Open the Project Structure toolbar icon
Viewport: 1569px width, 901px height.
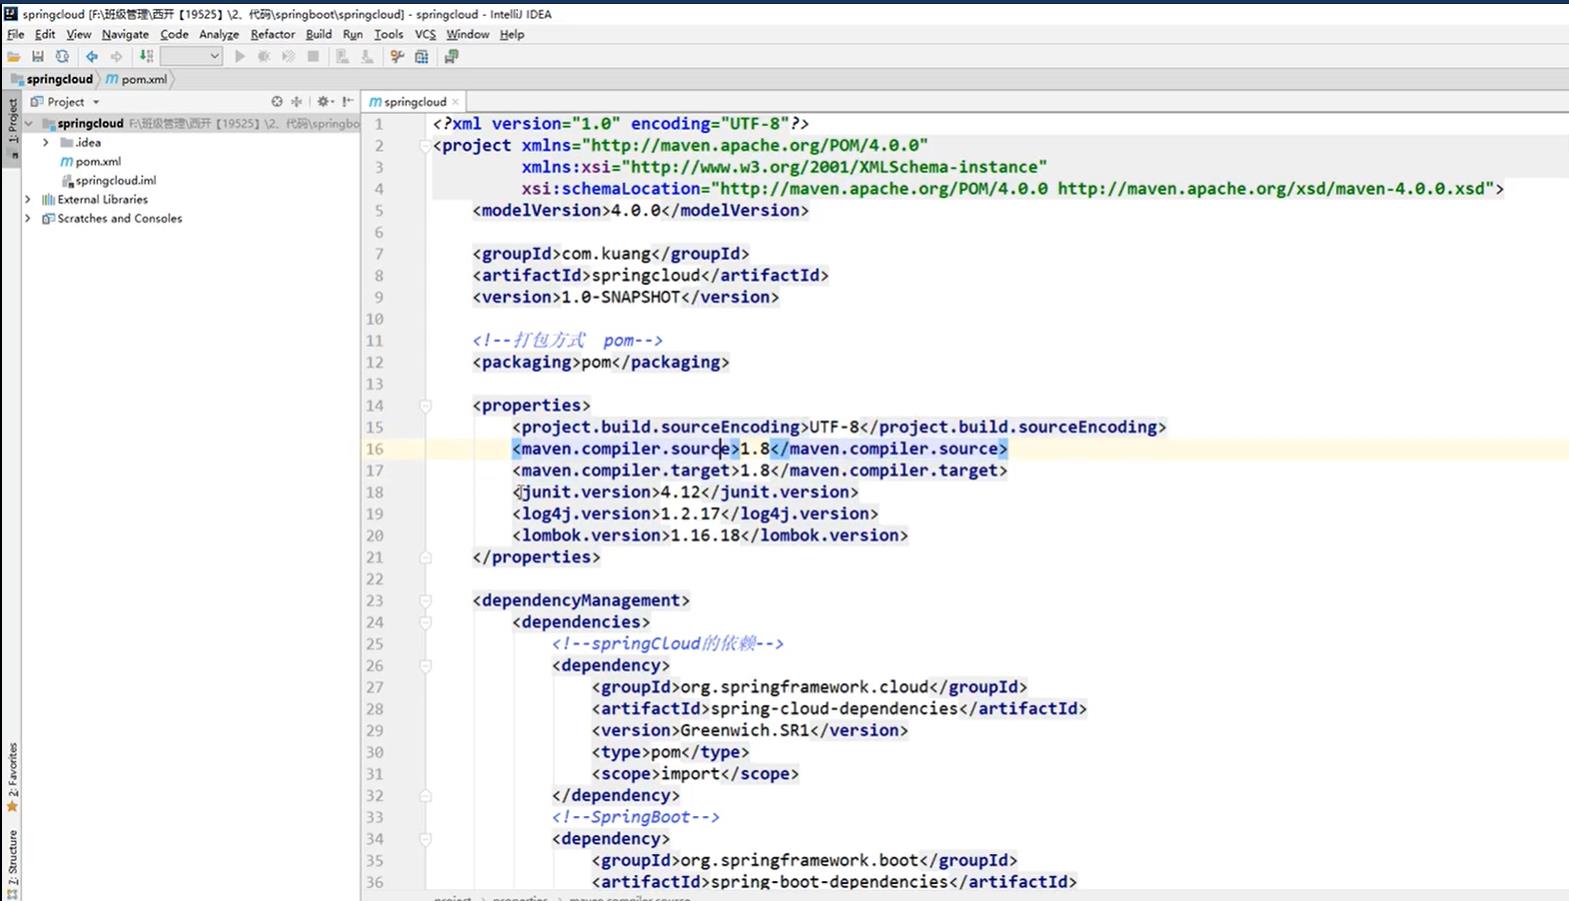pos(422,57)
